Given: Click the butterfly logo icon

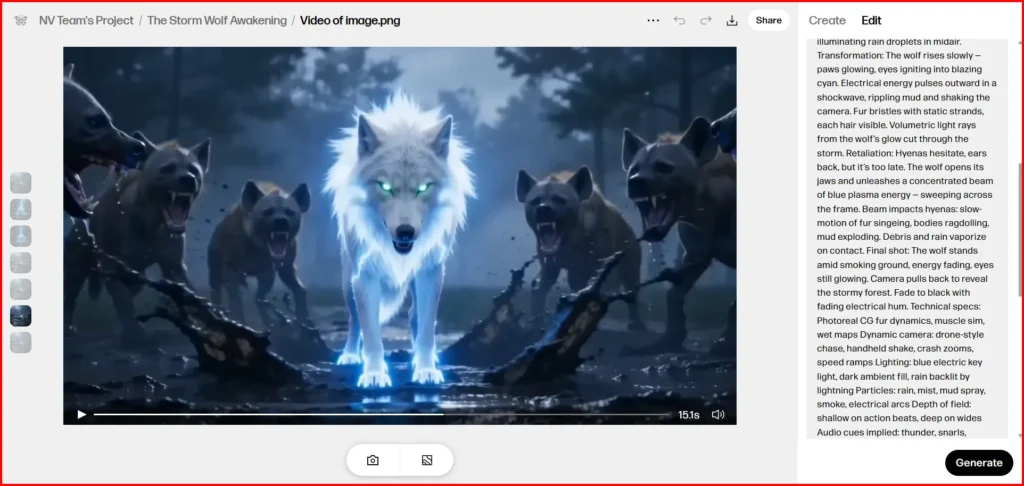Looking at the screenshot, I should pyautogui.click(x=20, y=20).
